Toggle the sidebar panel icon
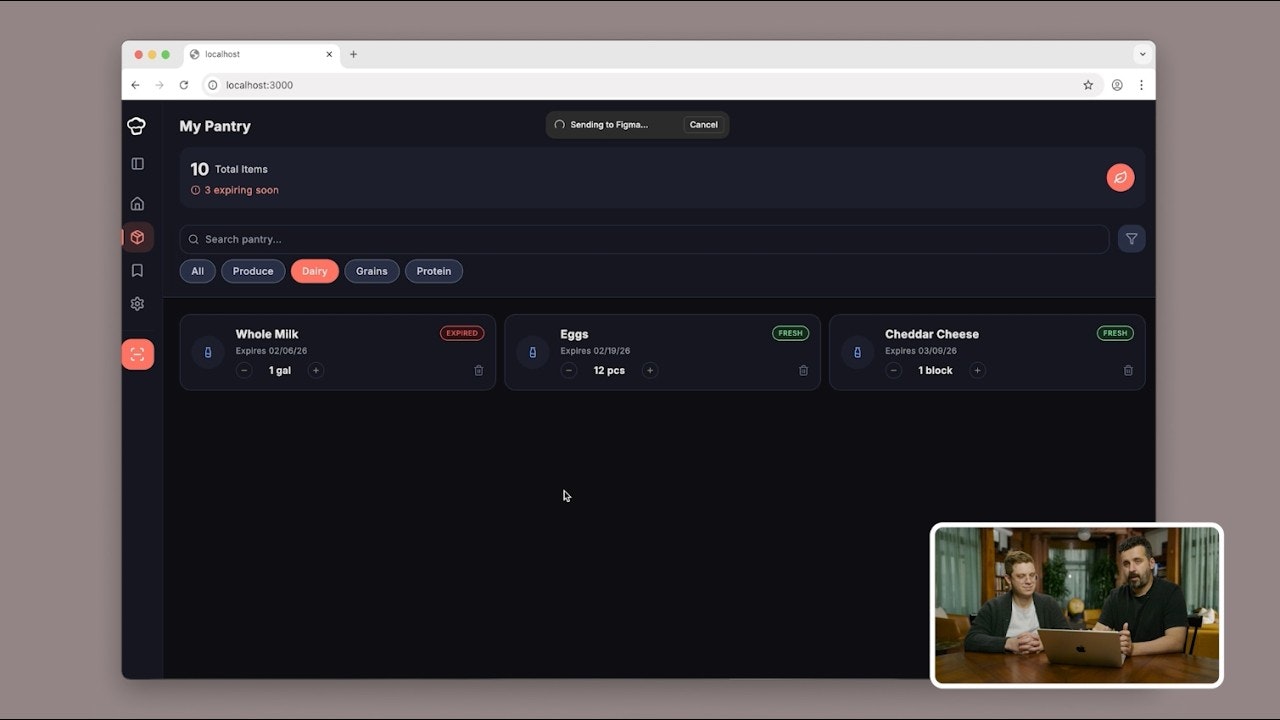Viewport: 1280px width, 720px height. tap(137, 164)
